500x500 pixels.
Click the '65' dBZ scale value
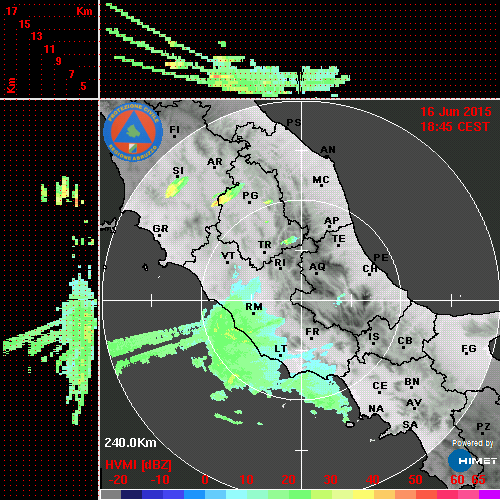[479, 480]
